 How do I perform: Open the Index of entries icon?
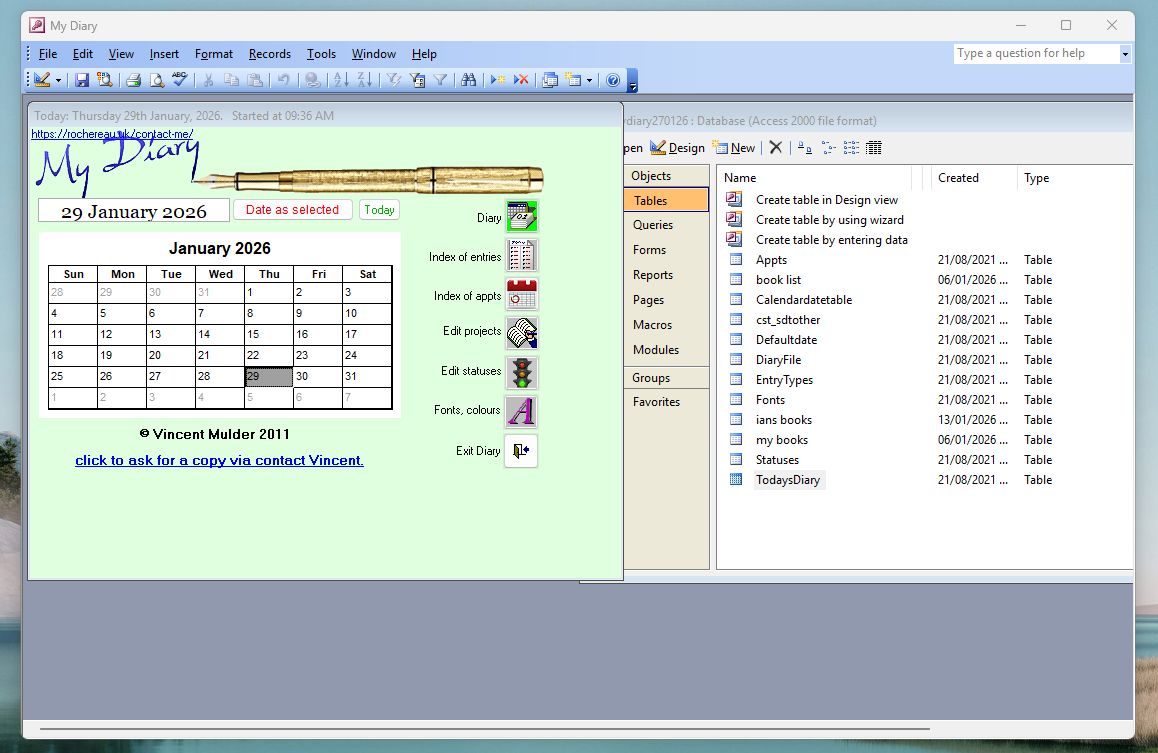[x=521, y=256]
